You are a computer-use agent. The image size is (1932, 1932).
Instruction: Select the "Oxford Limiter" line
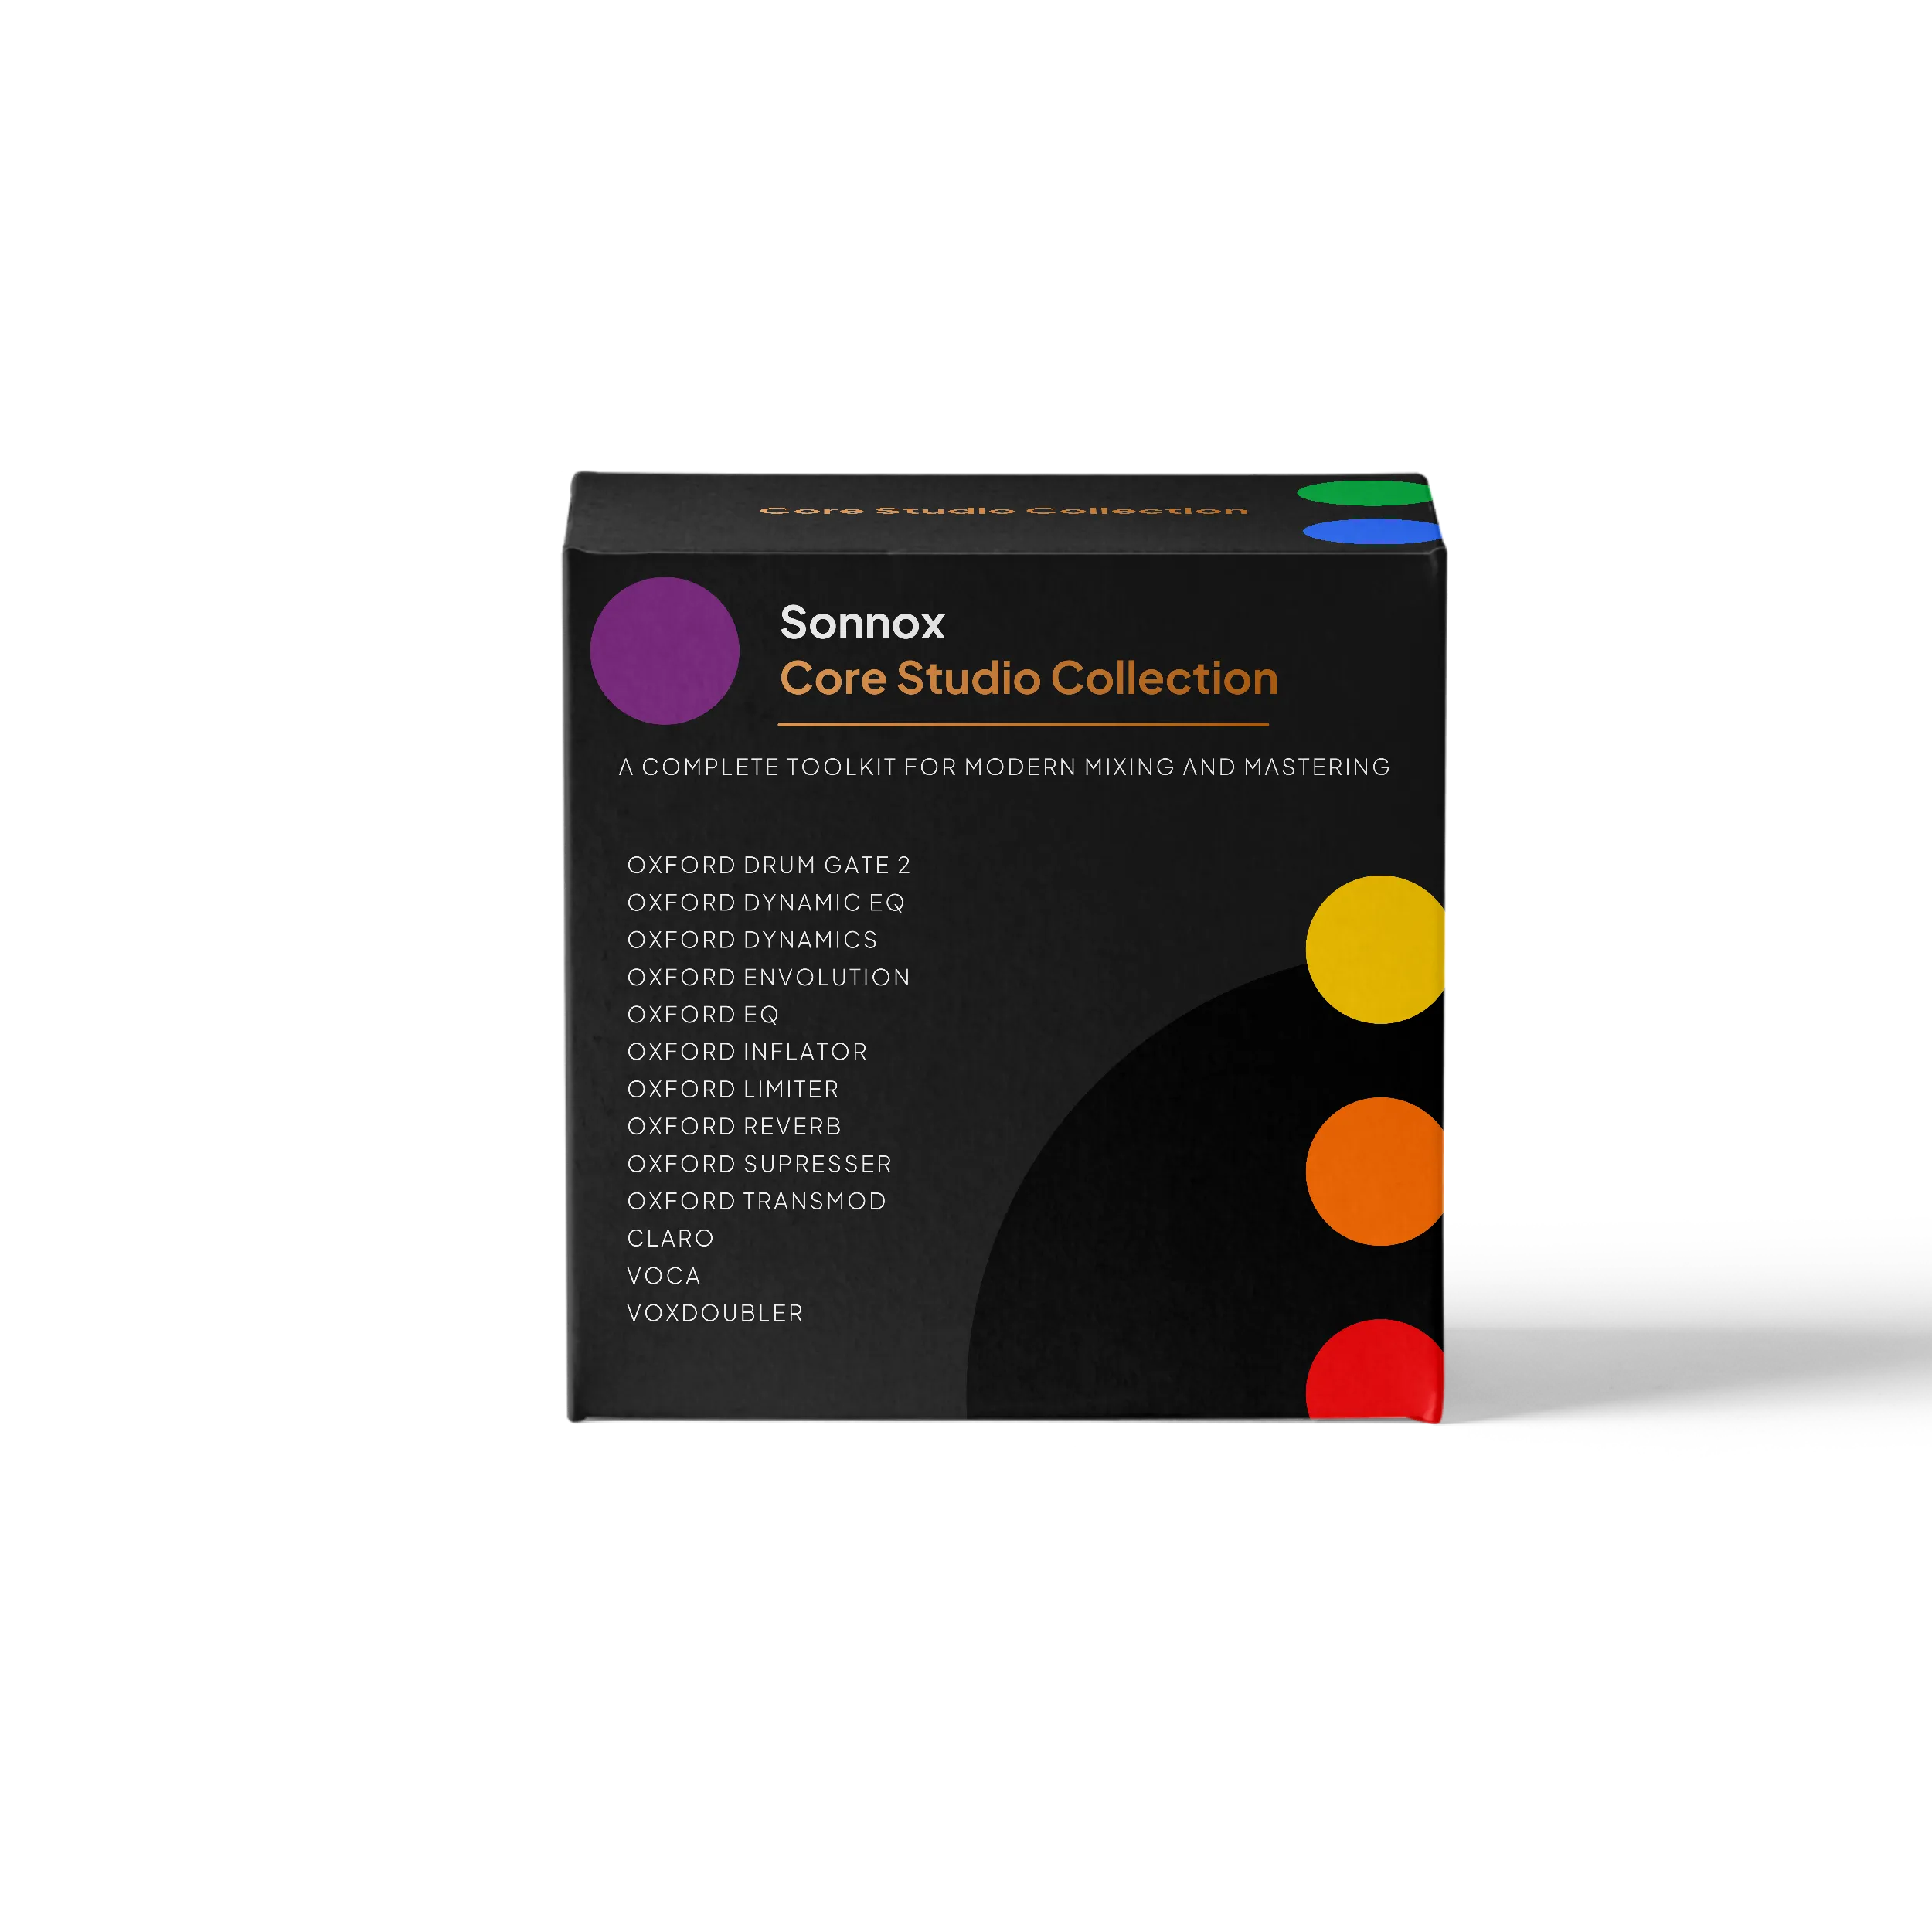click(733, 1089)
